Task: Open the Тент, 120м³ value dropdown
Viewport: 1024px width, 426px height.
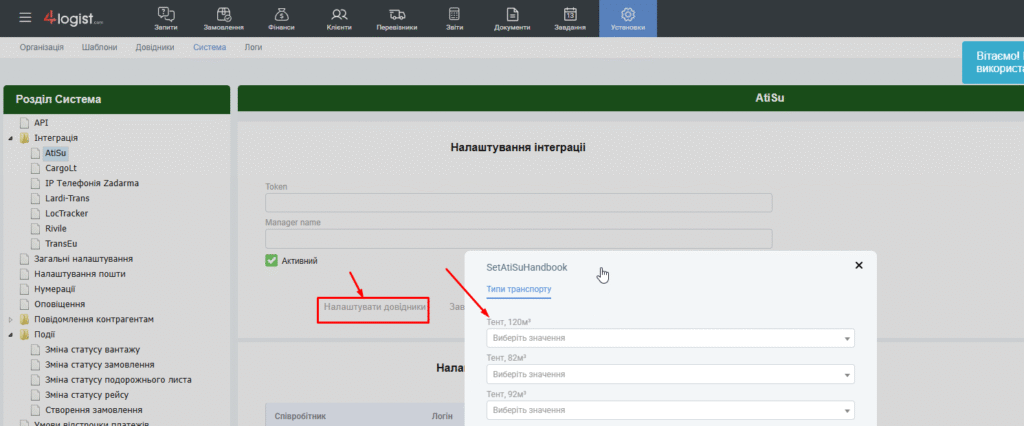Action: 671,338
